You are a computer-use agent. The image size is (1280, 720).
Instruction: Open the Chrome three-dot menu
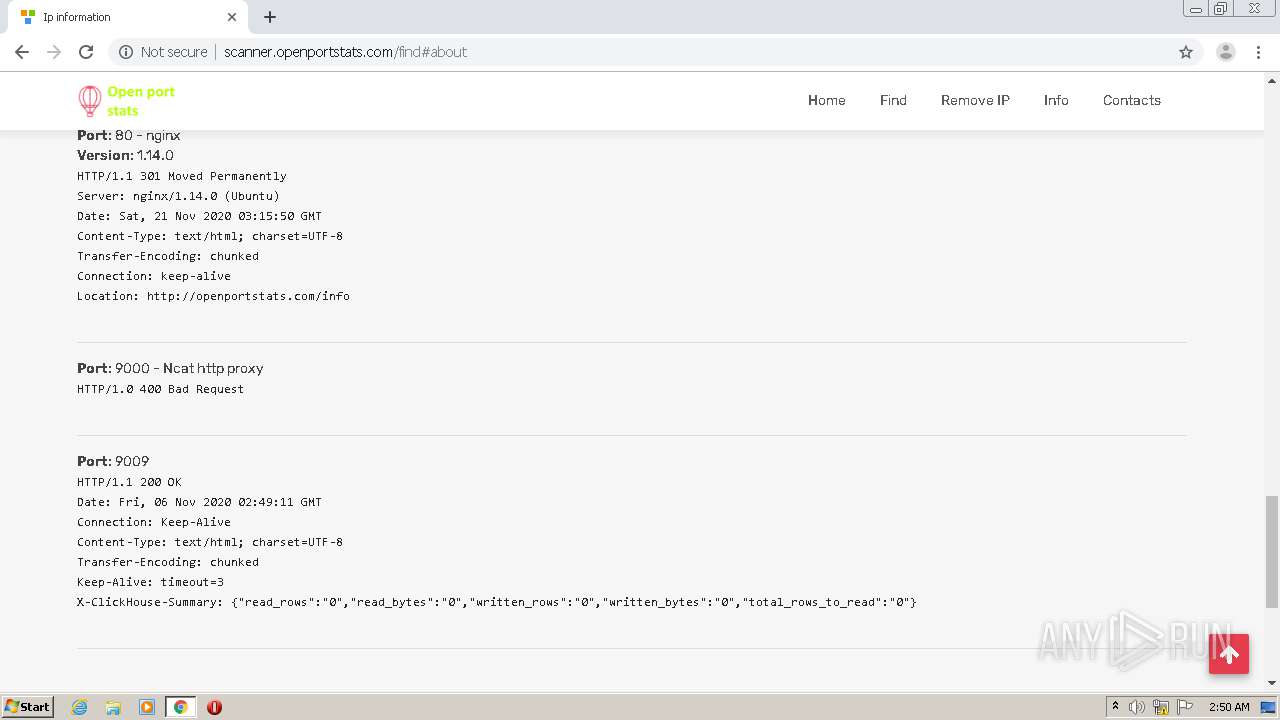[x=1258, y=52]
